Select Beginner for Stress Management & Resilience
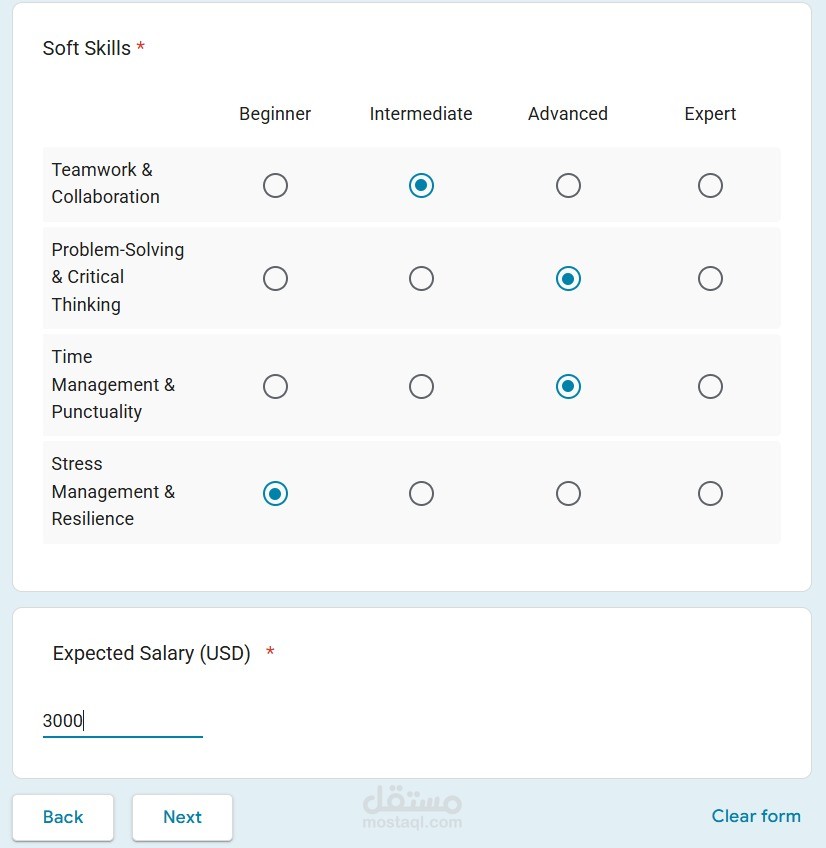 coord(275,493)
